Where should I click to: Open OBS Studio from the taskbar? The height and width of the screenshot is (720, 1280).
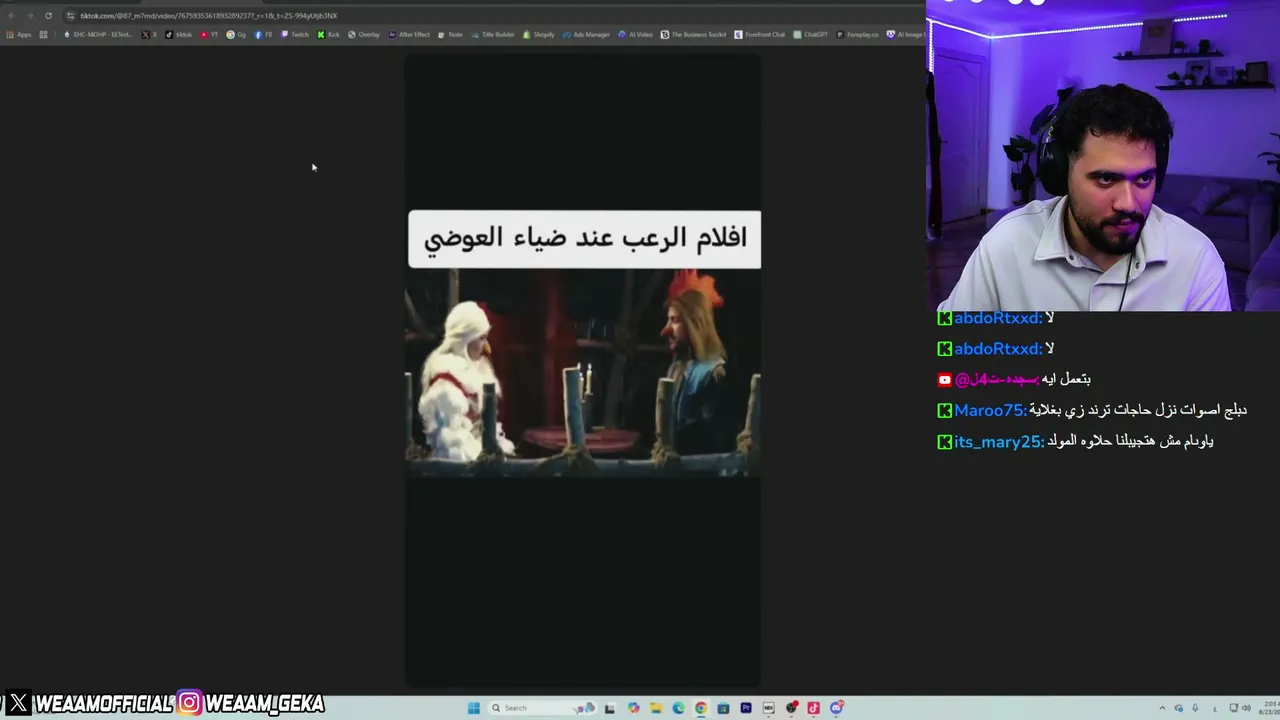(792, 708)
